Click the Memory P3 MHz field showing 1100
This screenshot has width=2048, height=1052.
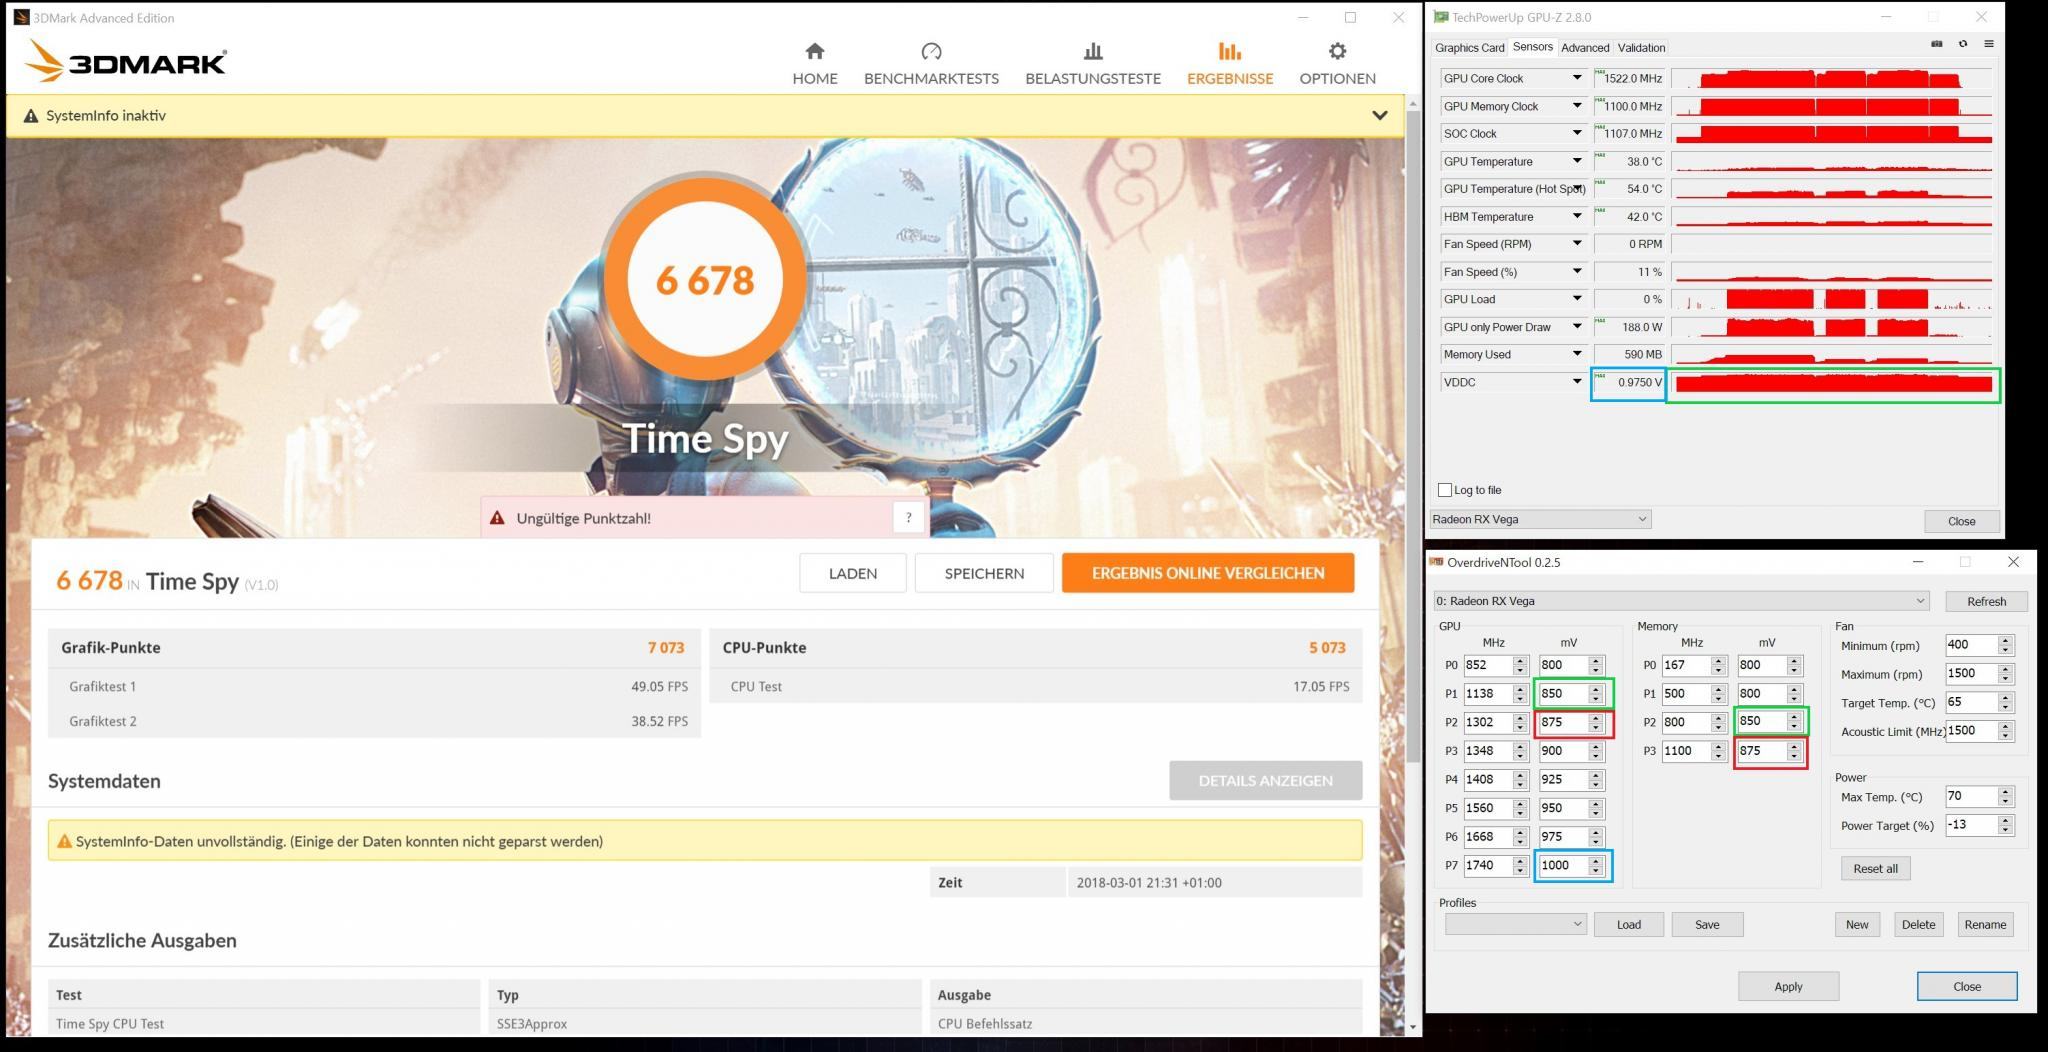1685,751
